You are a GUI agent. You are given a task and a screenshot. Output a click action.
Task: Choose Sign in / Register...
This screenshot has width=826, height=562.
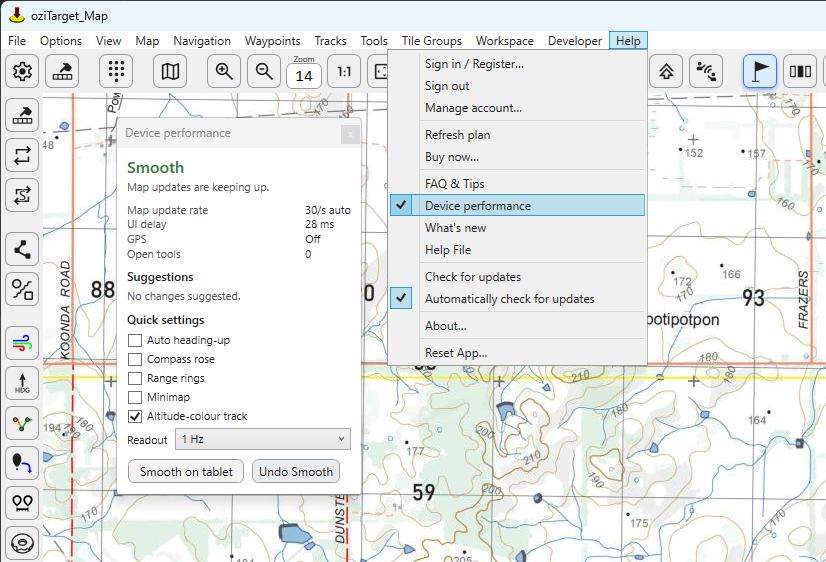(x=517, y=64)
